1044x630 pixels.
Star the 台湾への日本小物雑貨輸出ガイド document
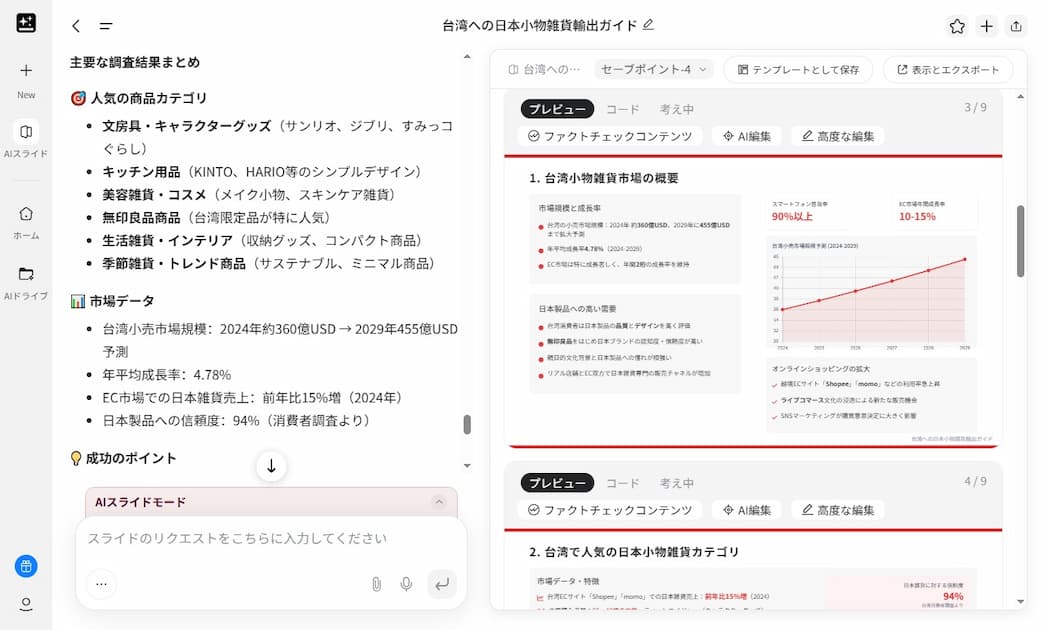pyautogui.click(x=957, y=27)
